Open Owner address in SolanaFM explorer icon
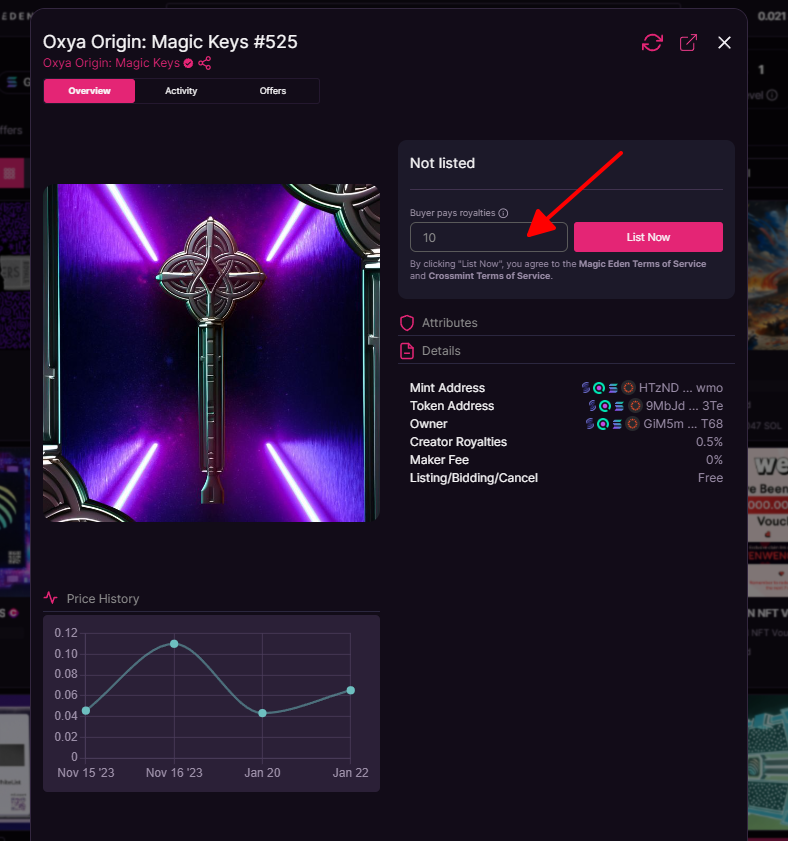 (590, 424)
